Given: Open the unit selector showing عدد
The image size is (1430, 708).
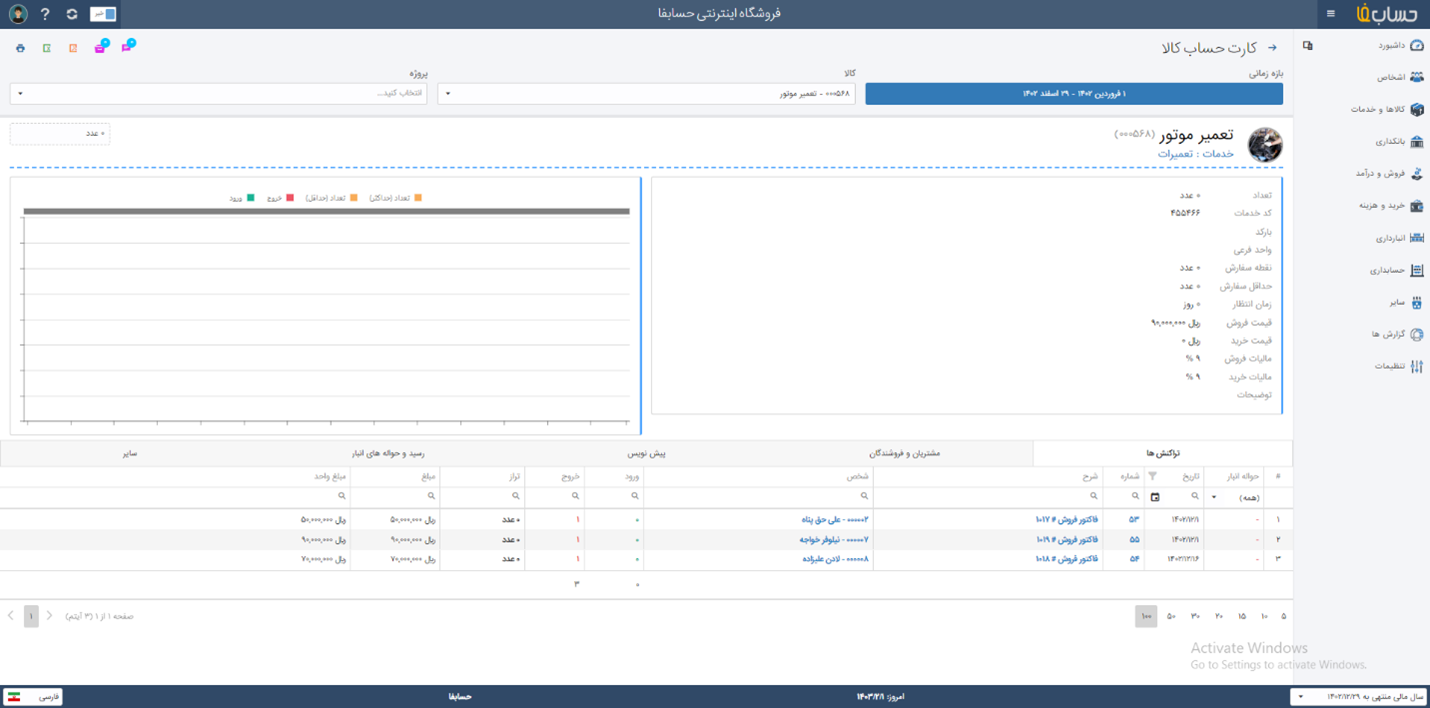Looking at the screenshot, I should click(60, 133).
